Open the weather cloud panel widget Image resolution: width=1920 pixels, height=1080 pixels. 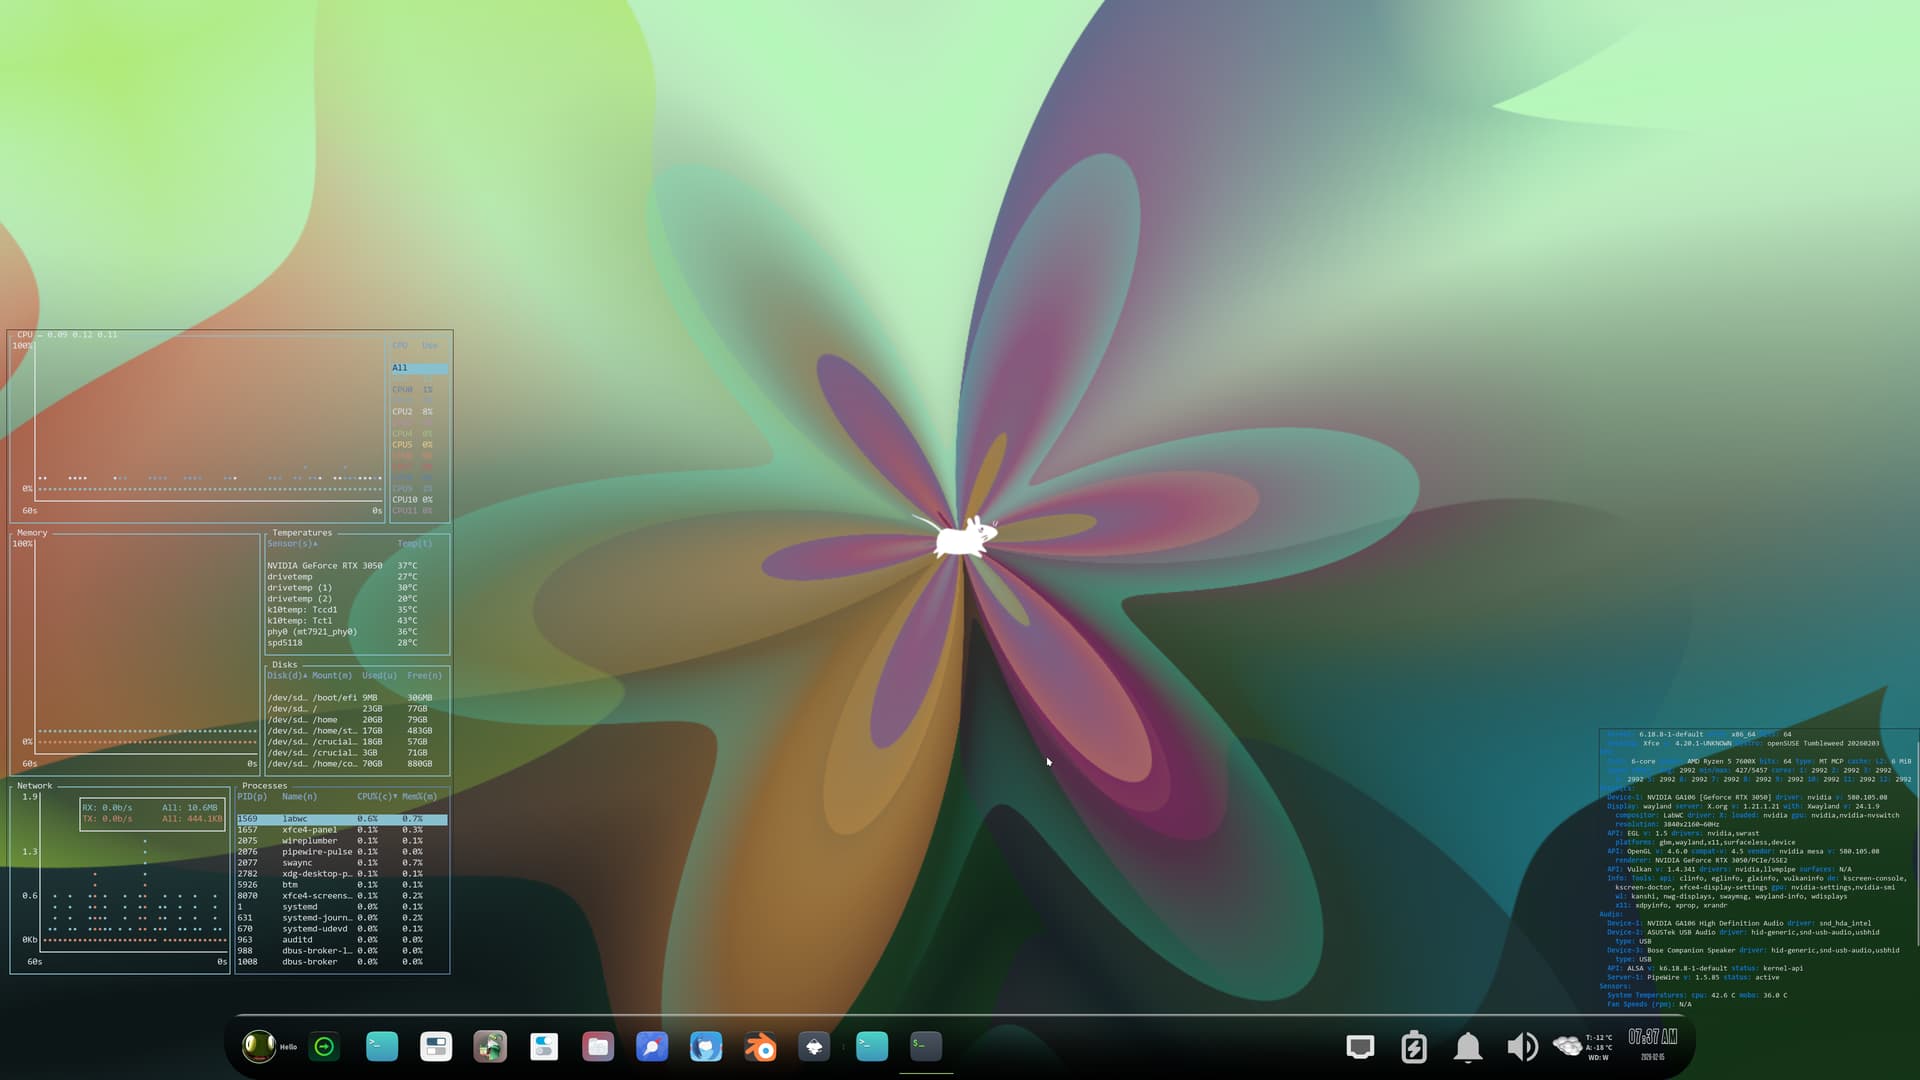click(1567, 1046)
